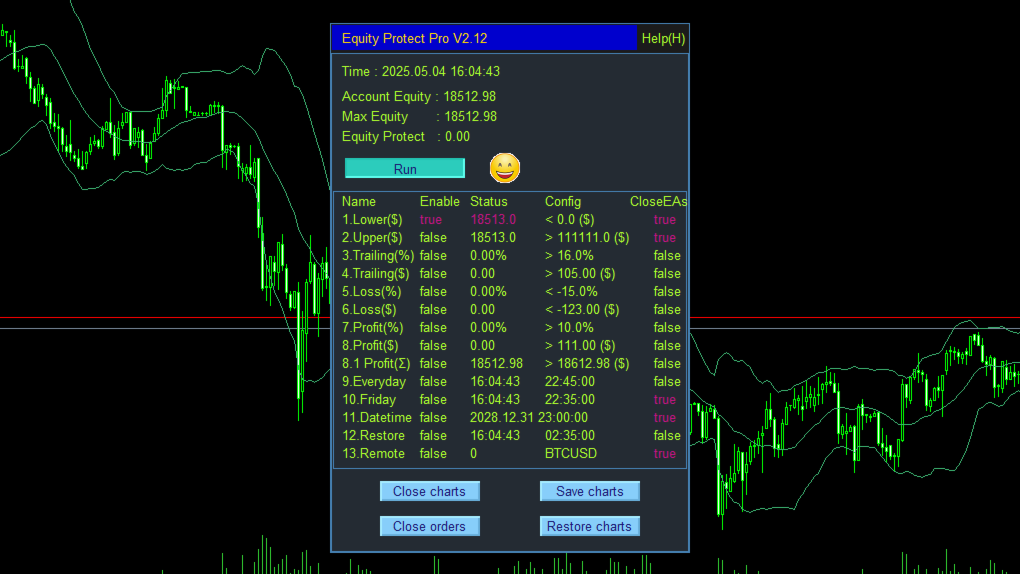Toggle CloseEAs value for 1.Lower($)

(665, 220)
